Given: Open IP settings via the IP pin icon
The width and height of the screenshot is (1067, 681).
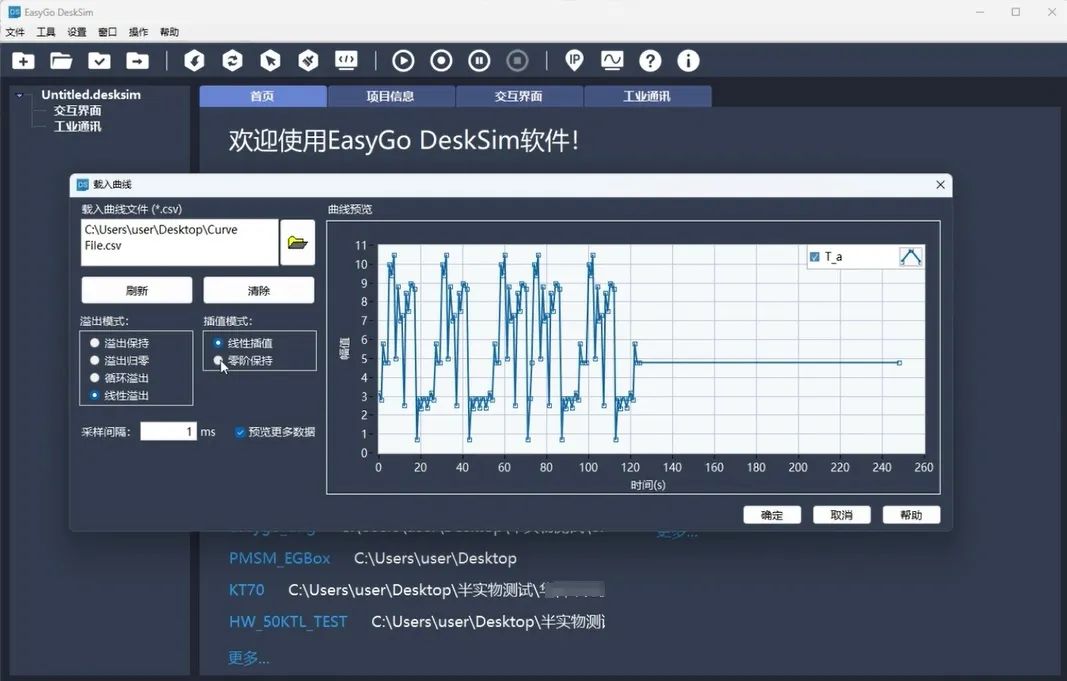Looking at the screenshot, I should [x=574, y=61].
